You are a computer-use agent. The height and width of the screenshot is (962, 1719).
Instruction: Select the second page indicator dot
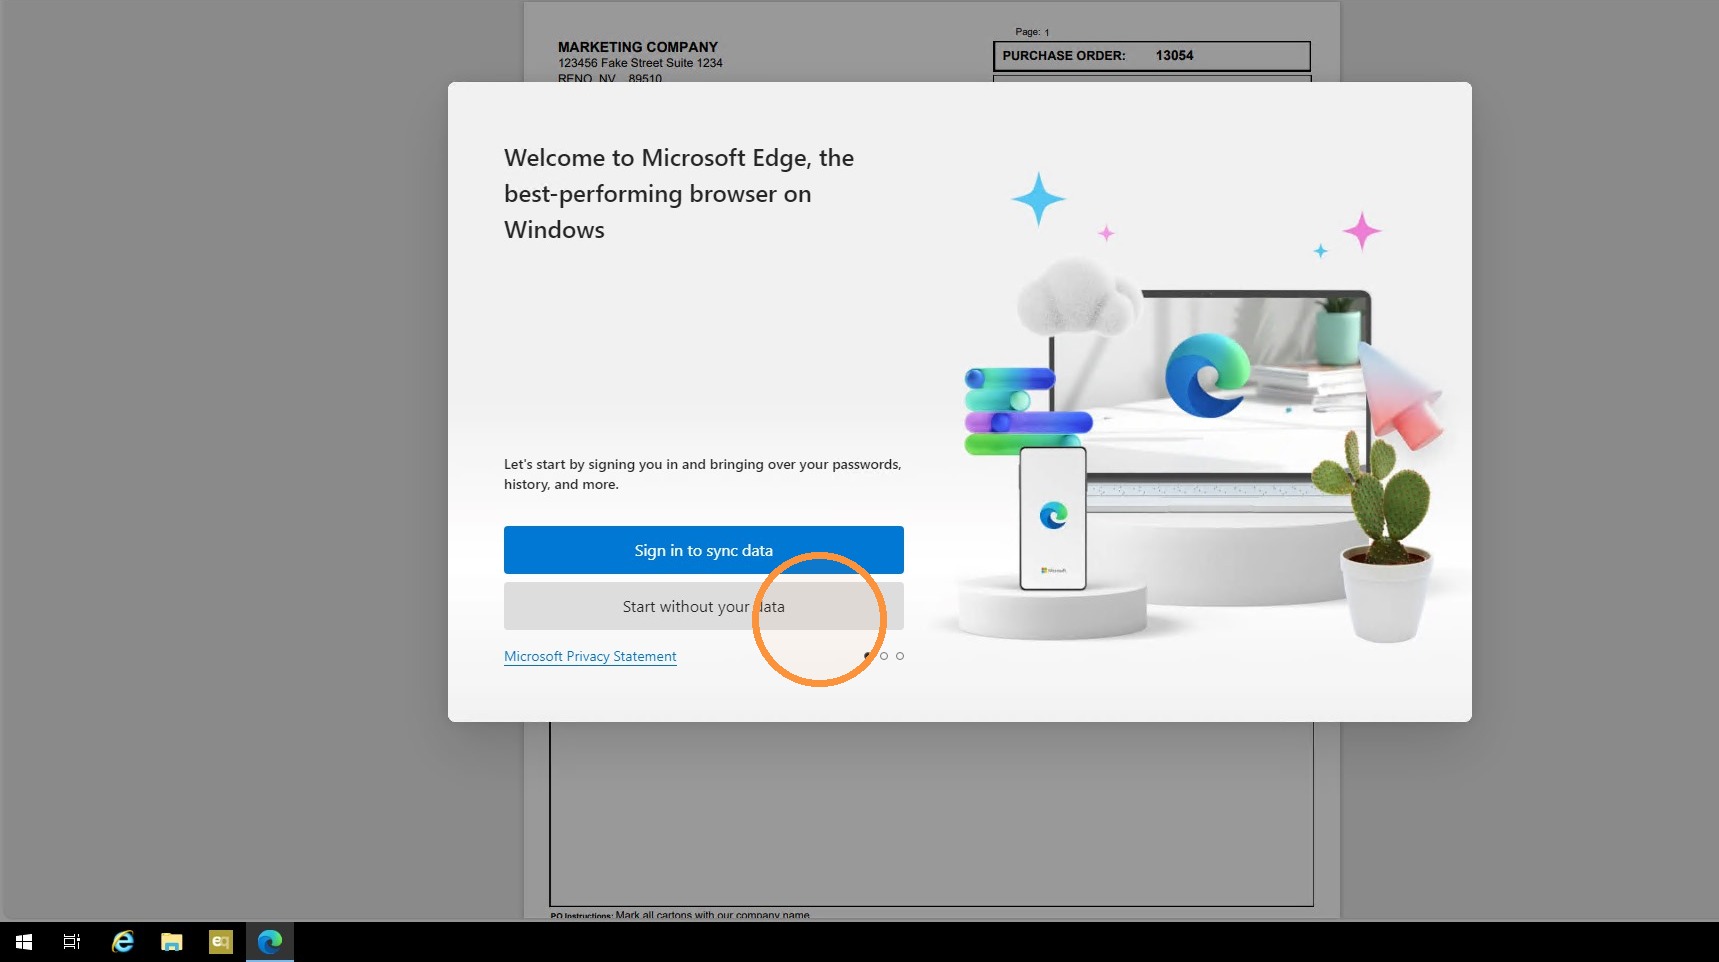(884, 656)
